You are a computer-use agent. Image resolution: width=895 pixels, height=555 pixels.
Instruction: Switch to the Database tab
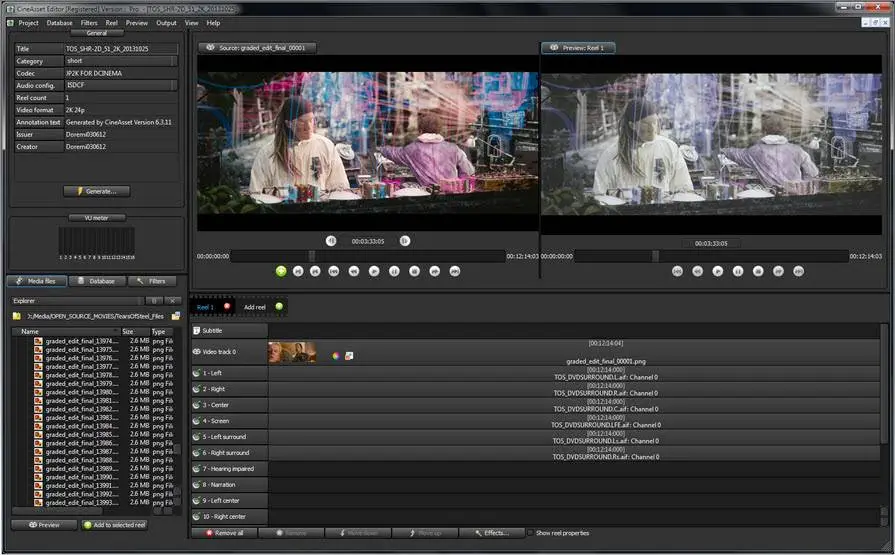pyautogui.click(x=97, y=281)
